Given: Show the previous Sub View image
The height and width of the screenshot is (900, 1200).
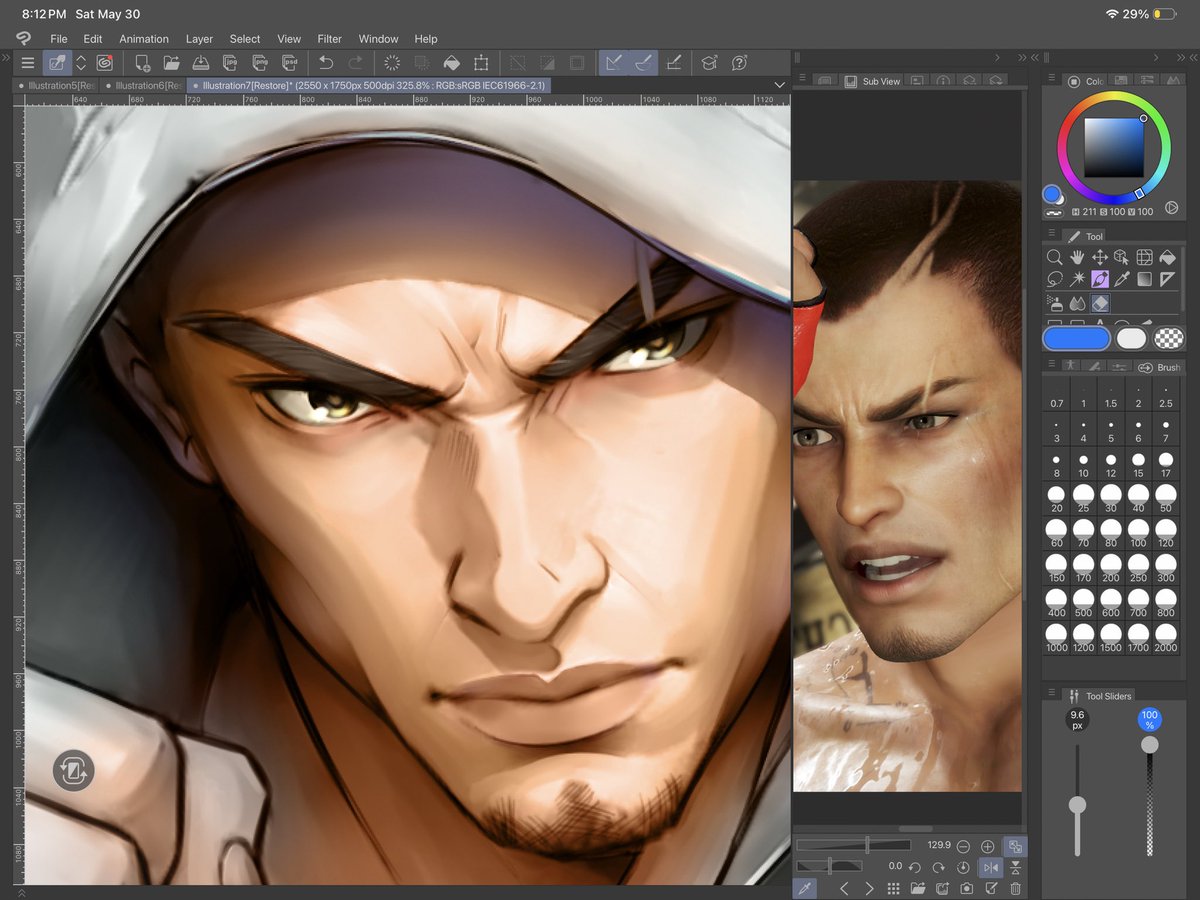Looking at the screenshot, I should (x=844, y=888).
